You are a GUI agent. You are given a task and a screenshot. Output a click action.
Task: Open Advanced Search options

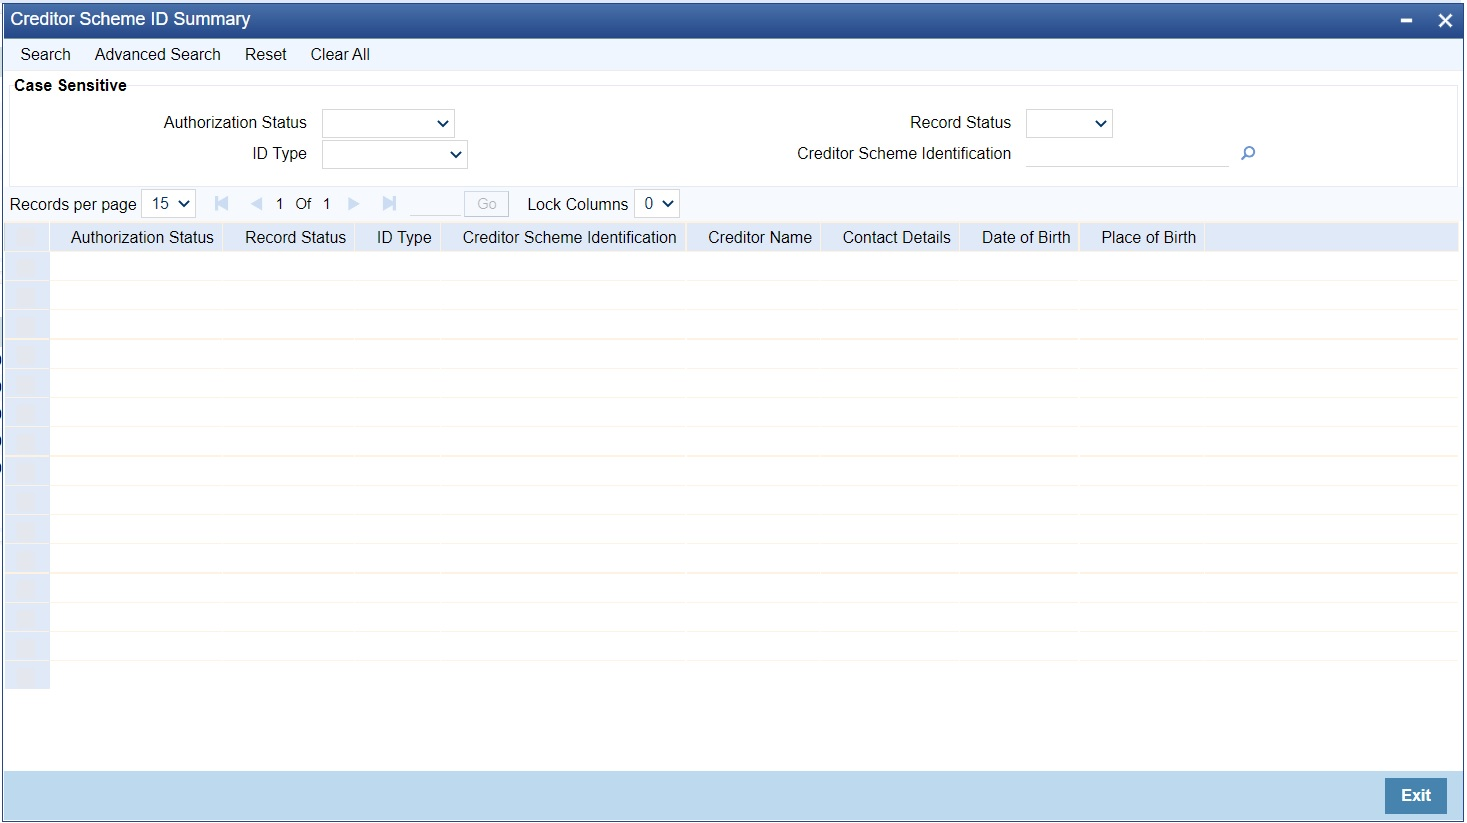point(156,54)
